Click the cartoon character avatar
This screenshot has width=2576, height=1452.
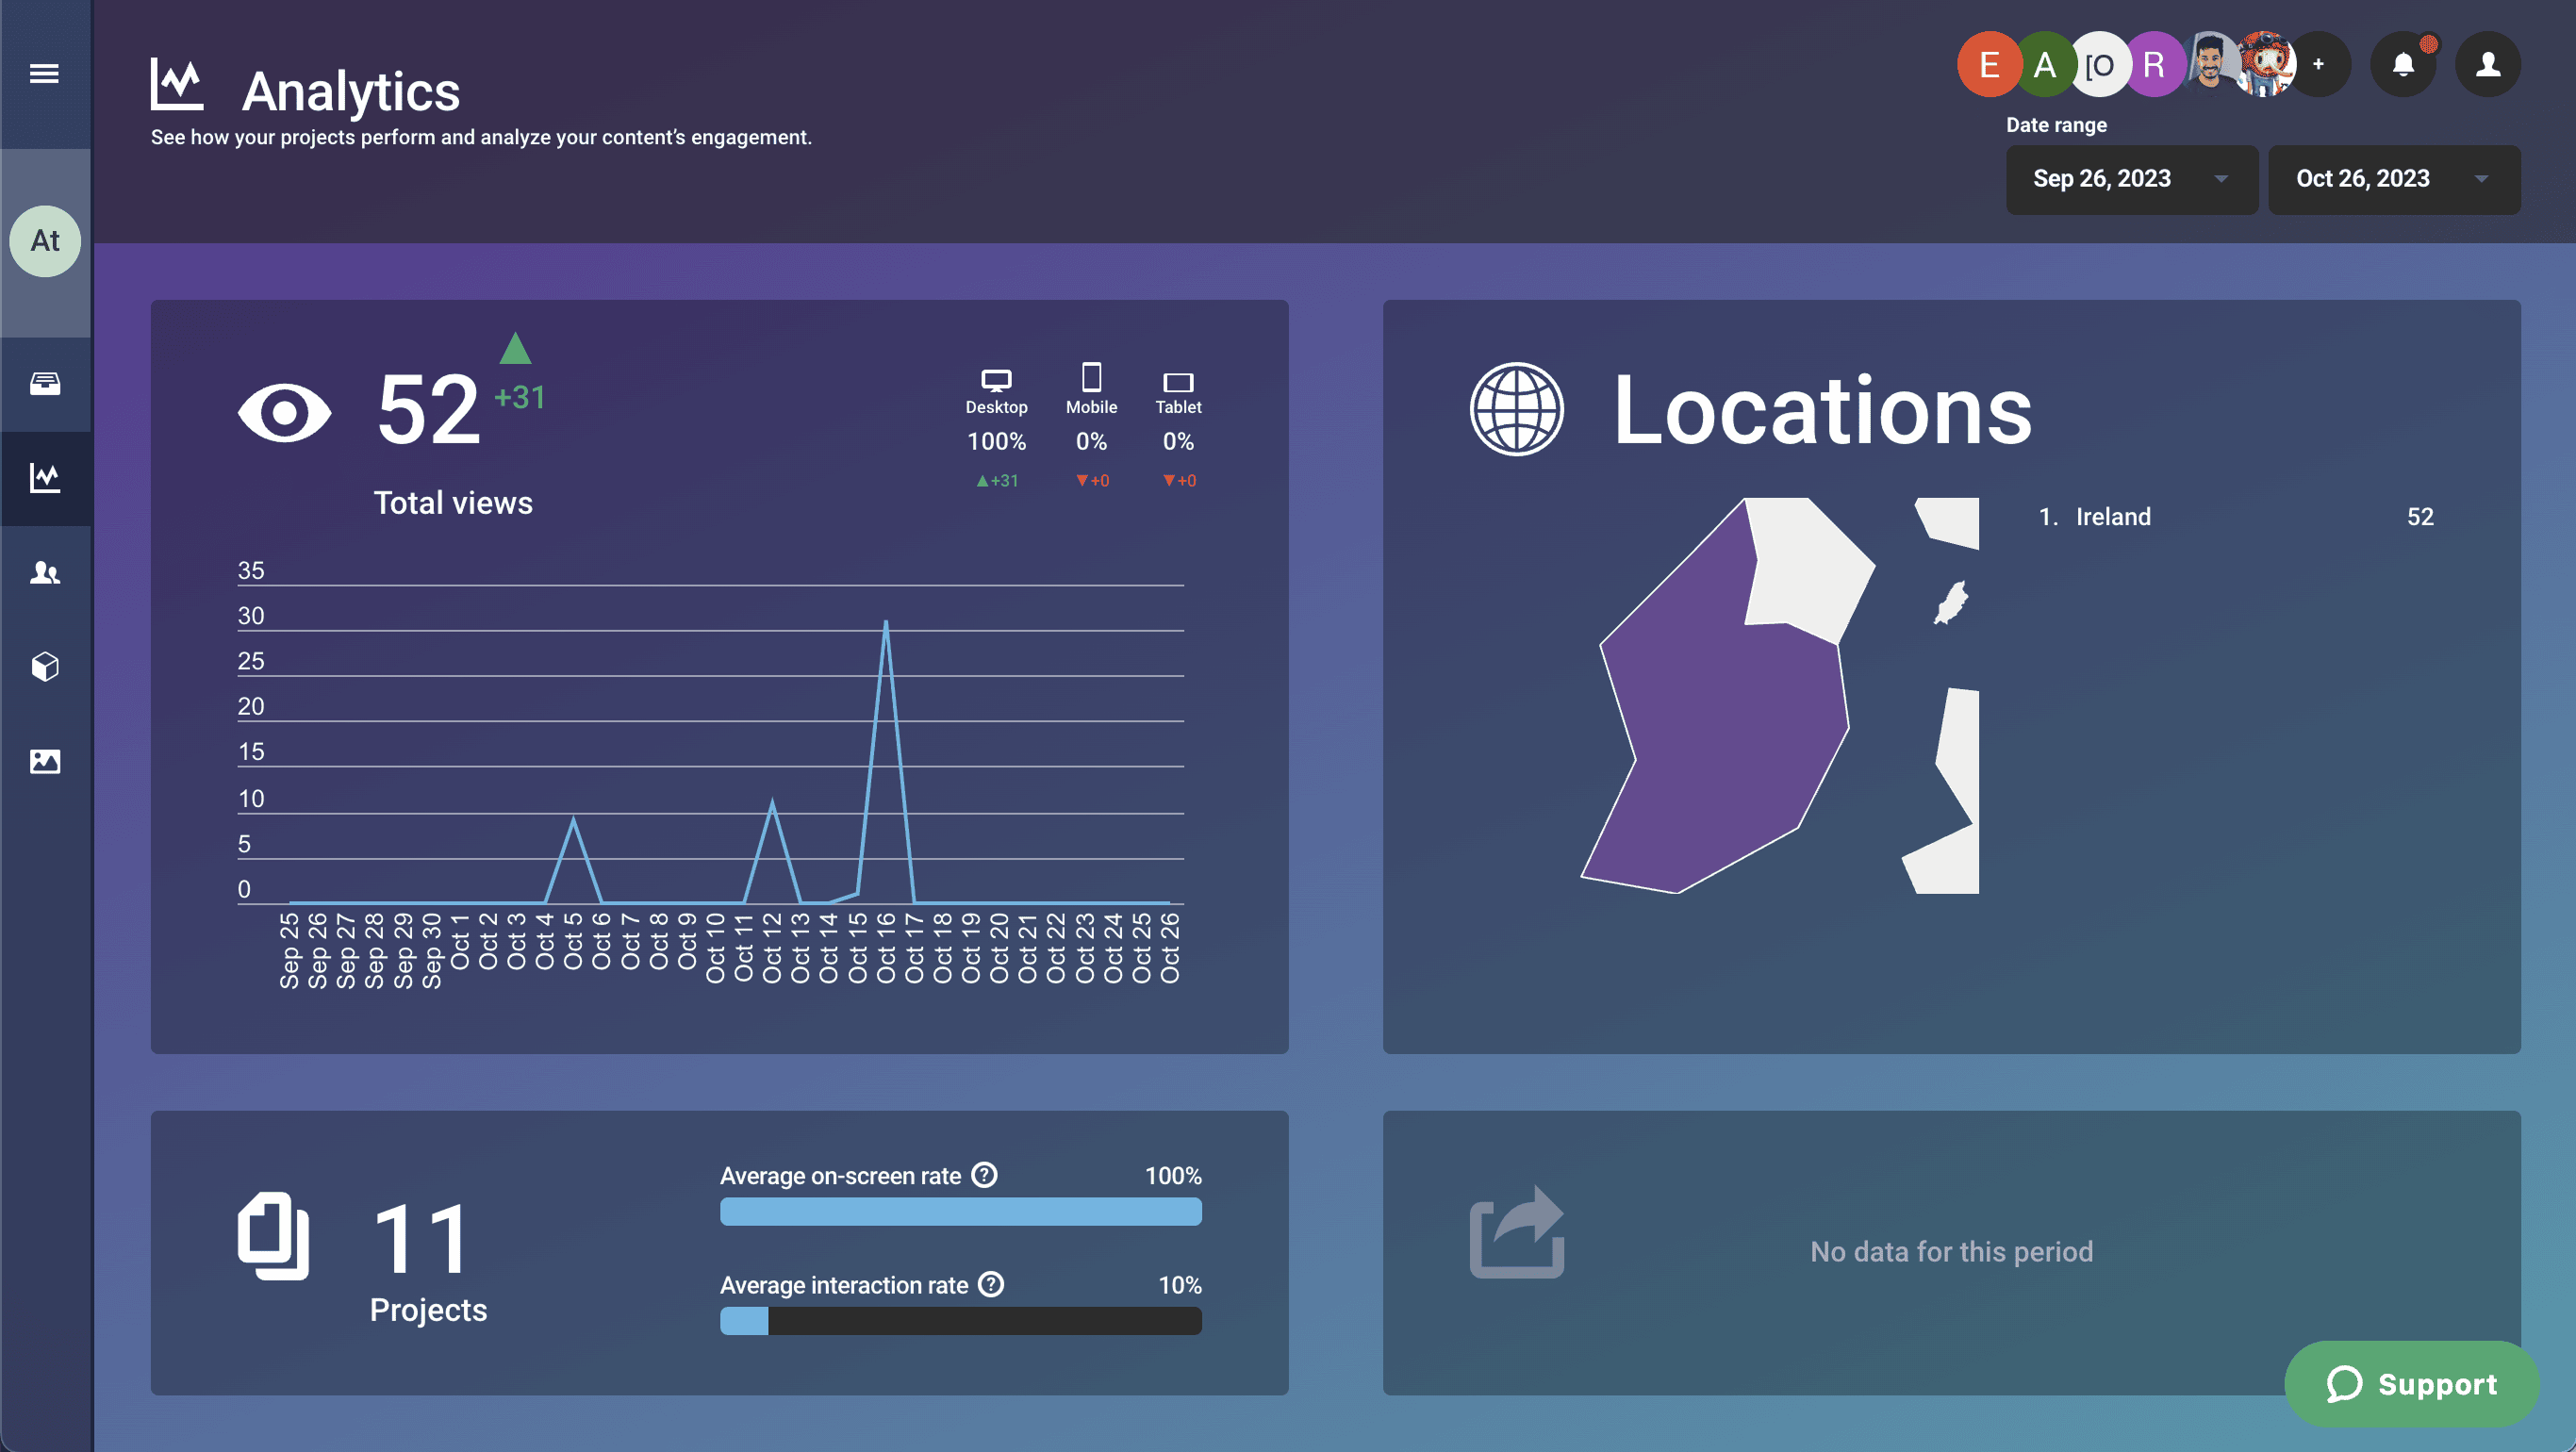2264,65
